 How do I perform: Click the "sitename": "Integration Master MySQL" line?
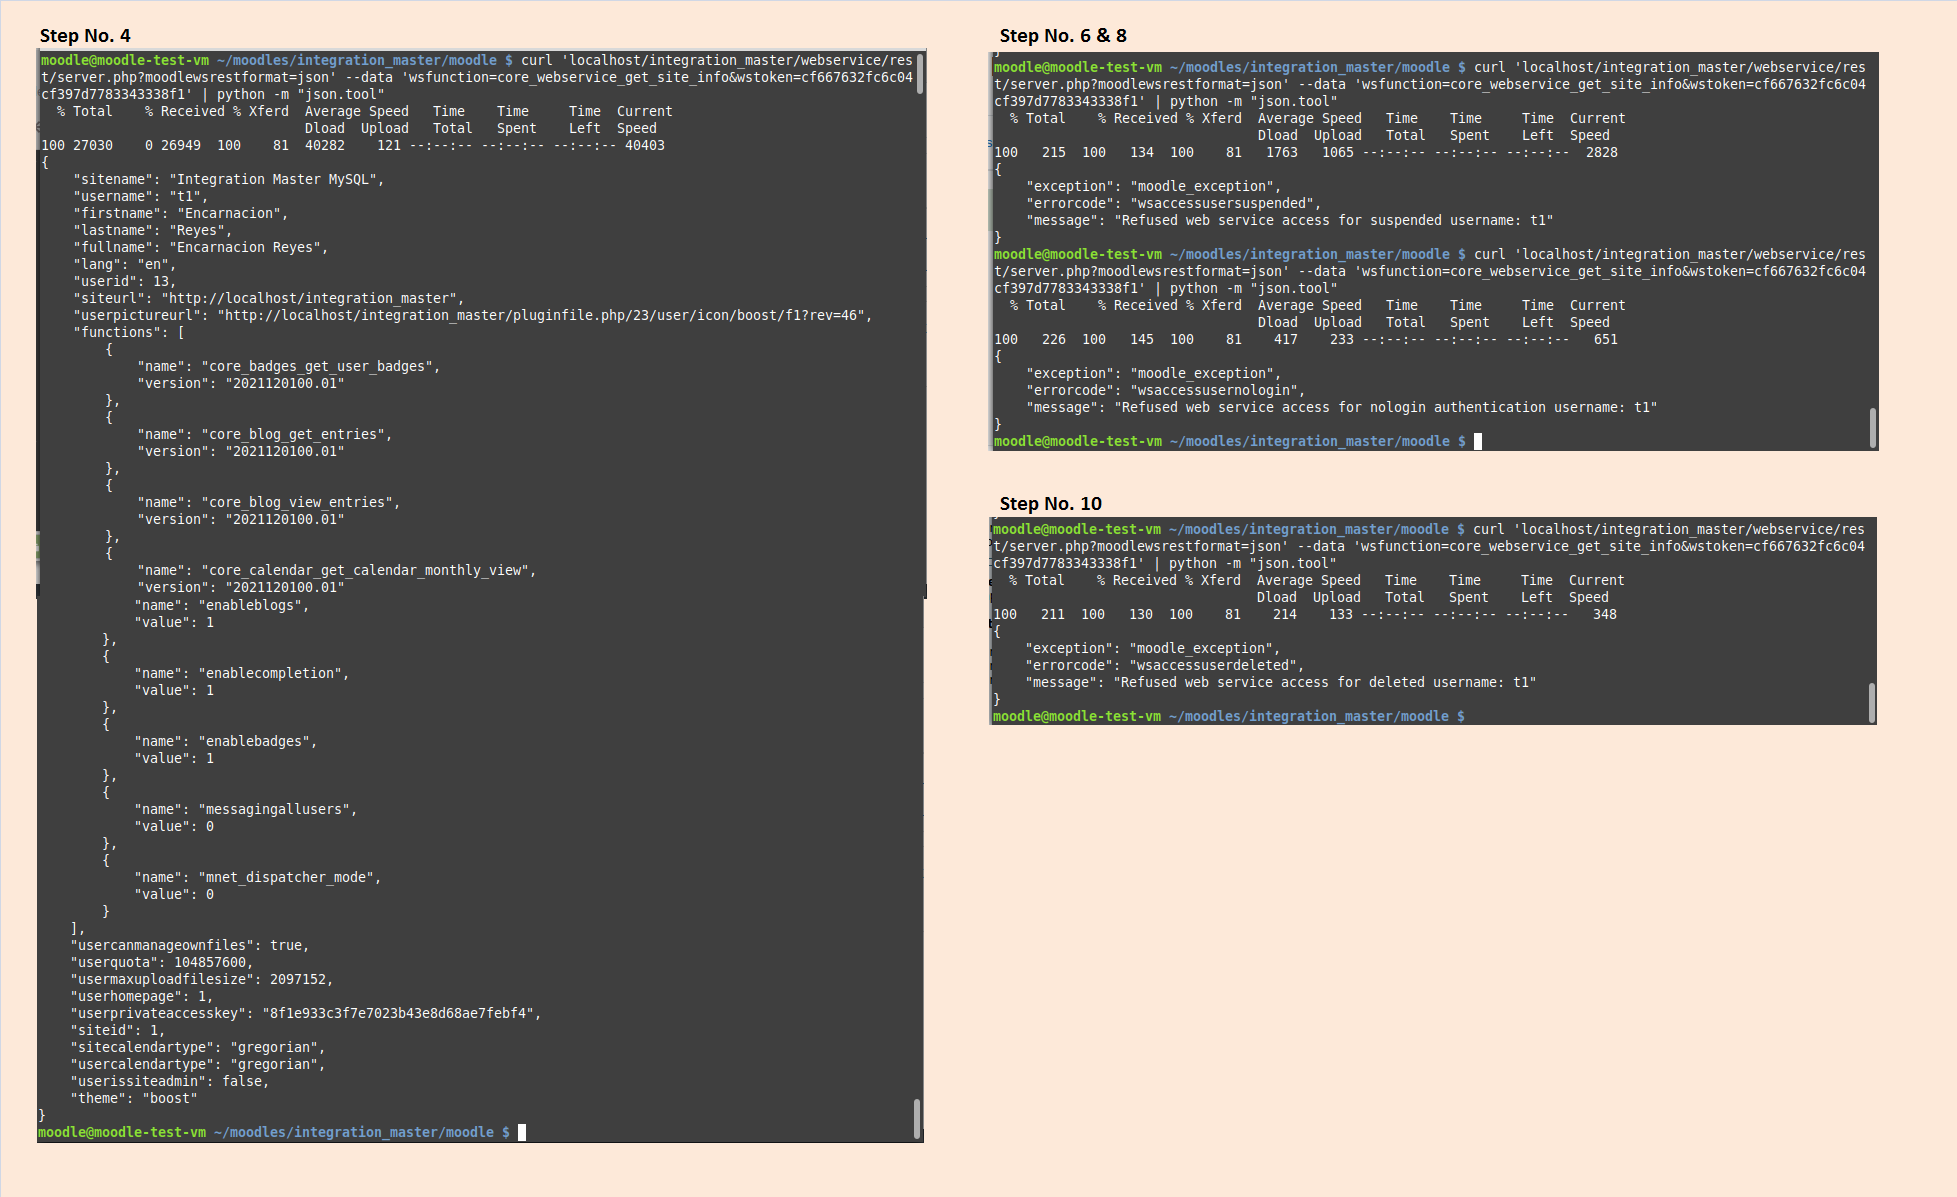(x=228, y=180)
